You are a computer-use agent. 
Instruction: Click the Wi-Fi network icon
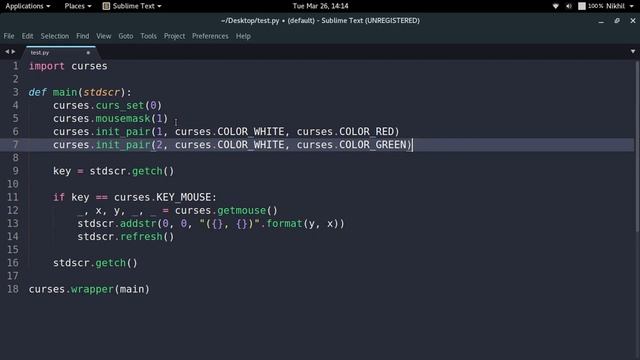[x=556, y=6]
